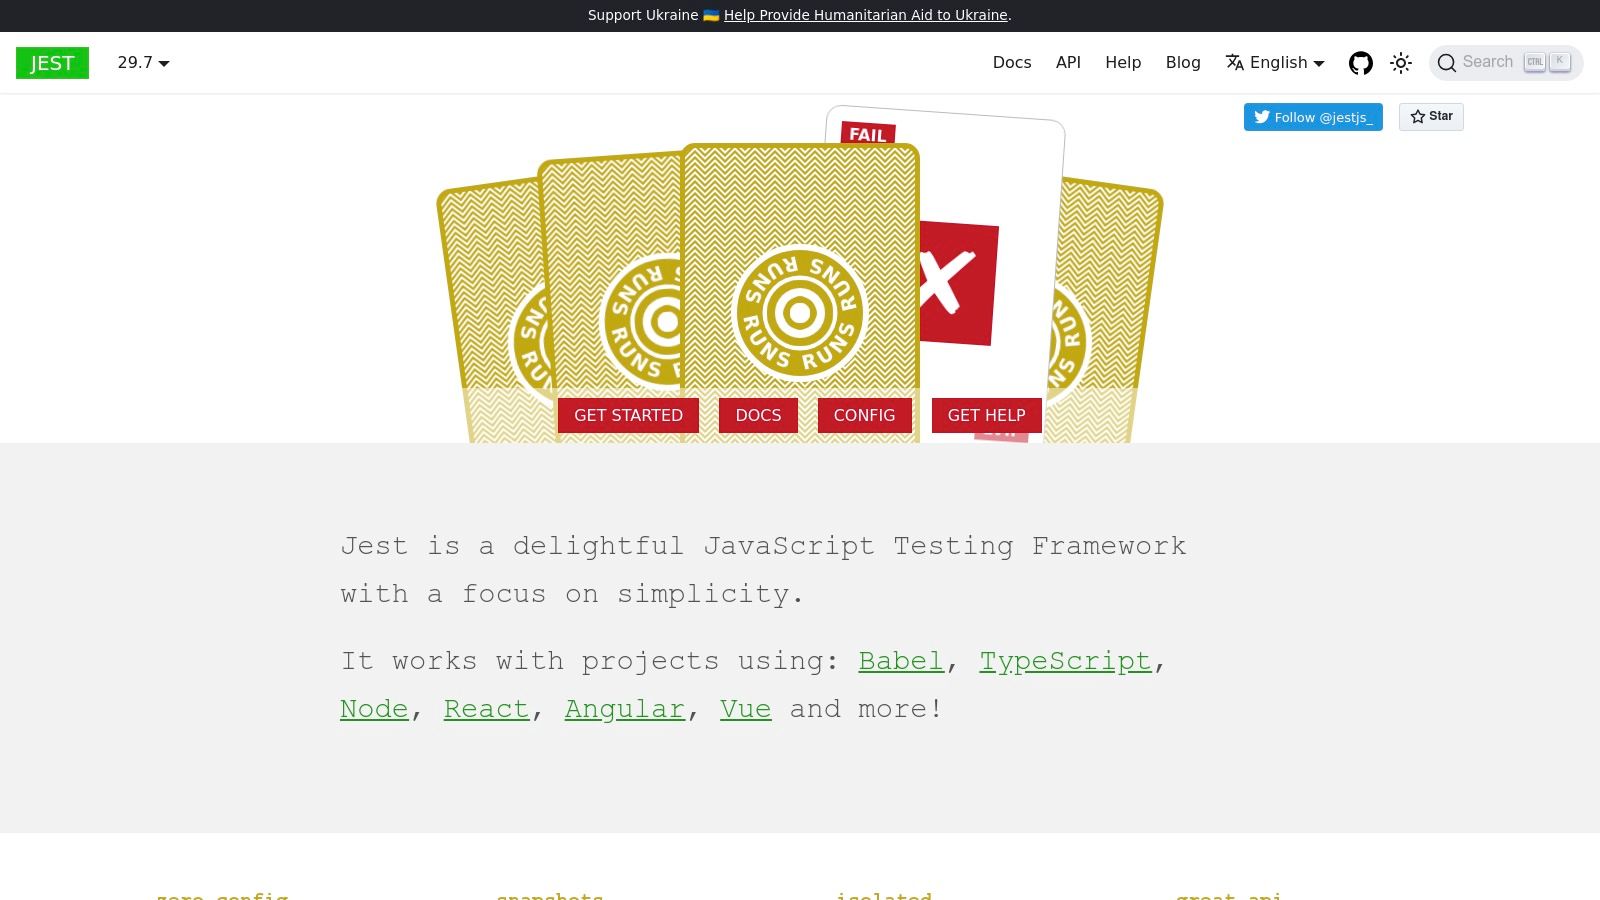Toggle dark and light mode
The height and width of the screenshot is (900, 1600).
1401,63
